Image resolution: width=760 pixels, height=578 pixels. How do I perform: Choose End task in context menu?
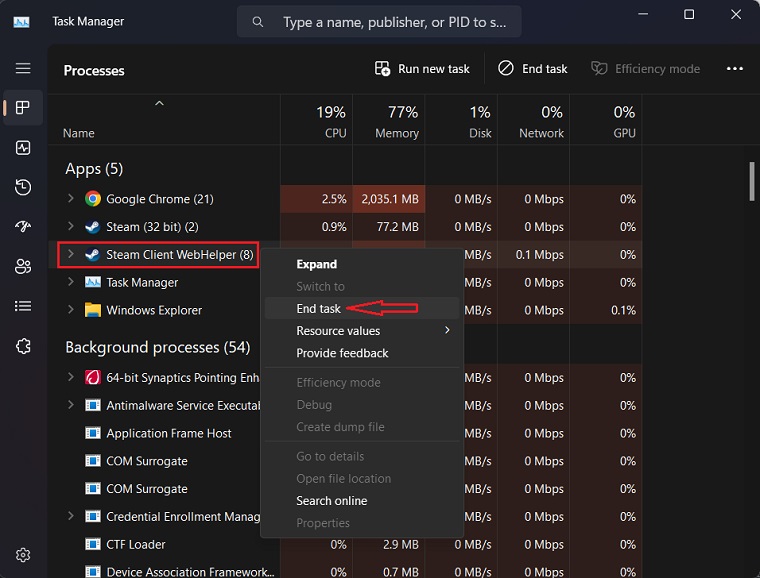[319, 309]
